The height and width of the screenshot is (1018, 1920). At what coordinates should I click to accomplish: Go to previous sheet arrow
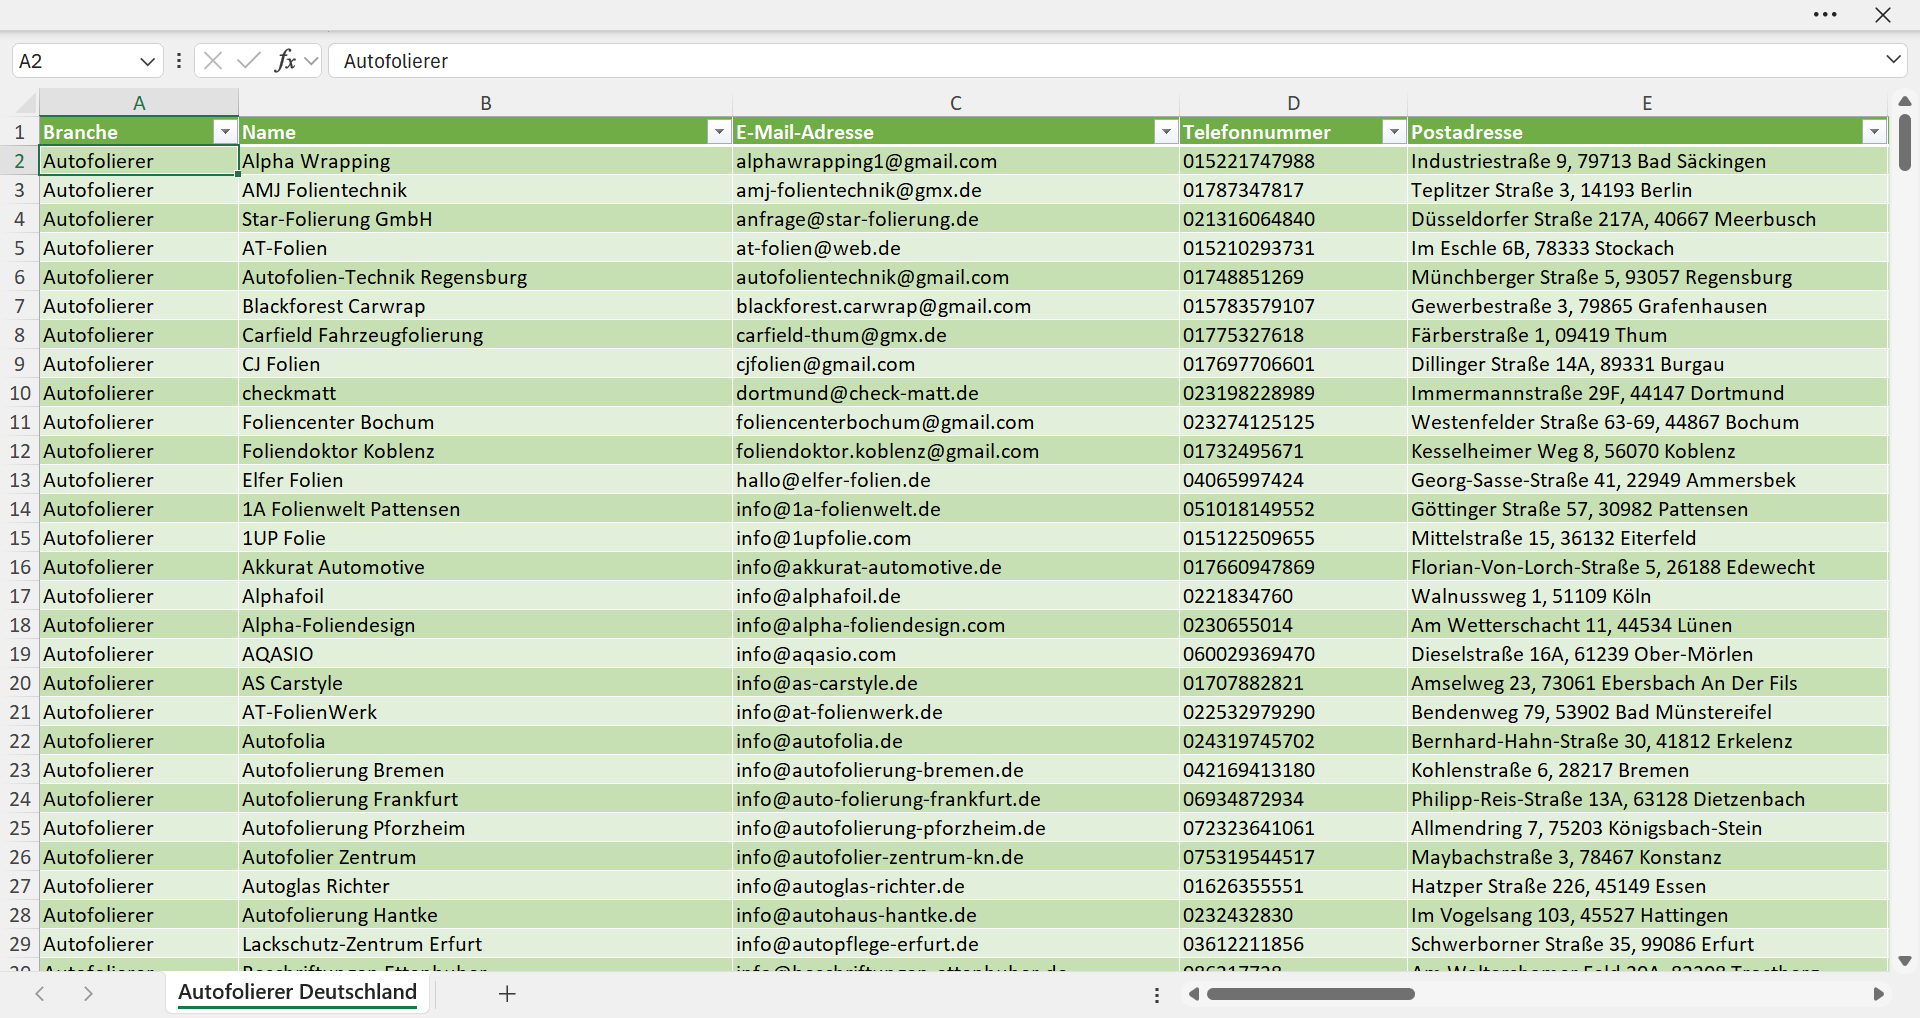click(x=40, y=994)
